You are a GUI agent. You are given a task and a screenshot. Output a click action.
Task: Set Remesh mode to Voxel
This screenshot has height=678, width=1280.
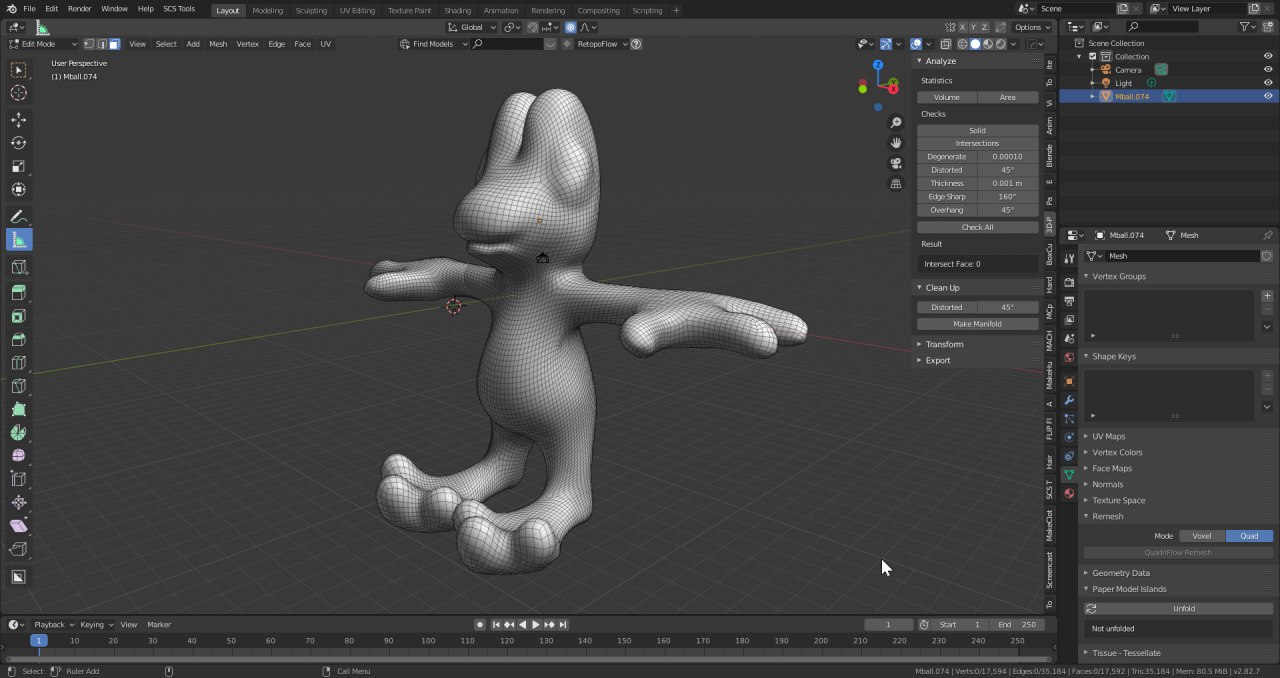(1201, 536)
